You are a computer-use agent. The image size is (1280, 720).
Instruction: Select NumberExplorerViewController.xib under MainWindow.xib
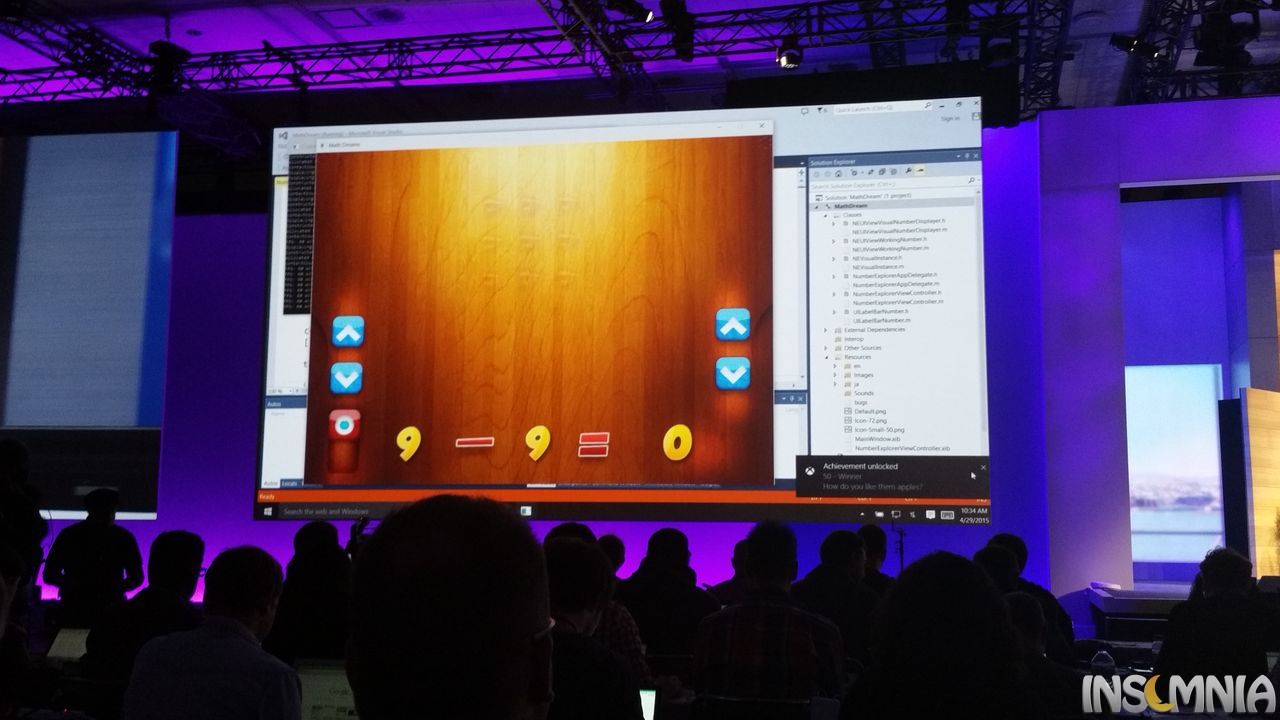(x=902, y=448)
